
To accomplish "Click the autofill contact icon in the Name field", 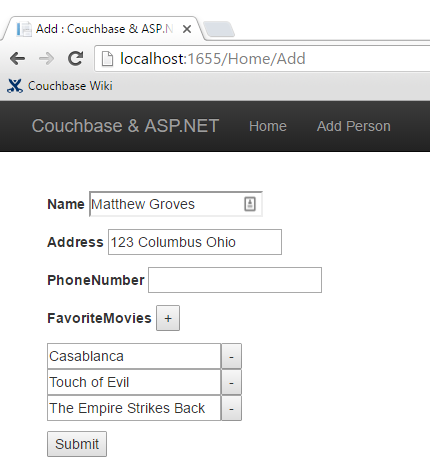I will (250, 204).
